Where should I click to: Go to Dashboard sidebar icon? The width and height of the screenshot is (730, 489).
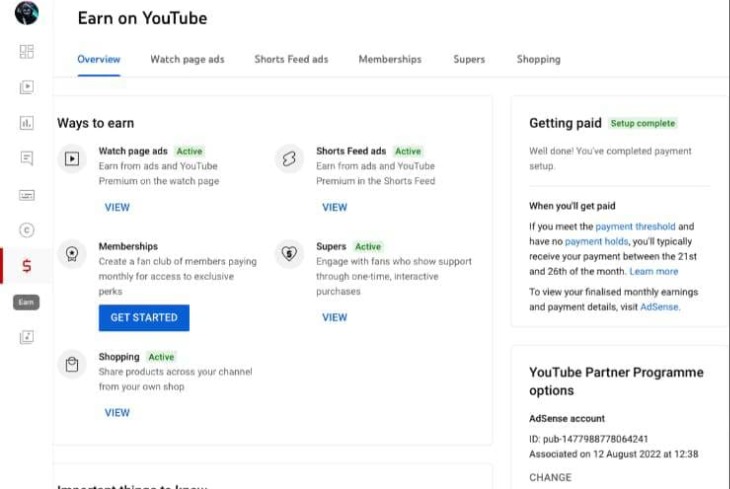[x=27, y=51]
